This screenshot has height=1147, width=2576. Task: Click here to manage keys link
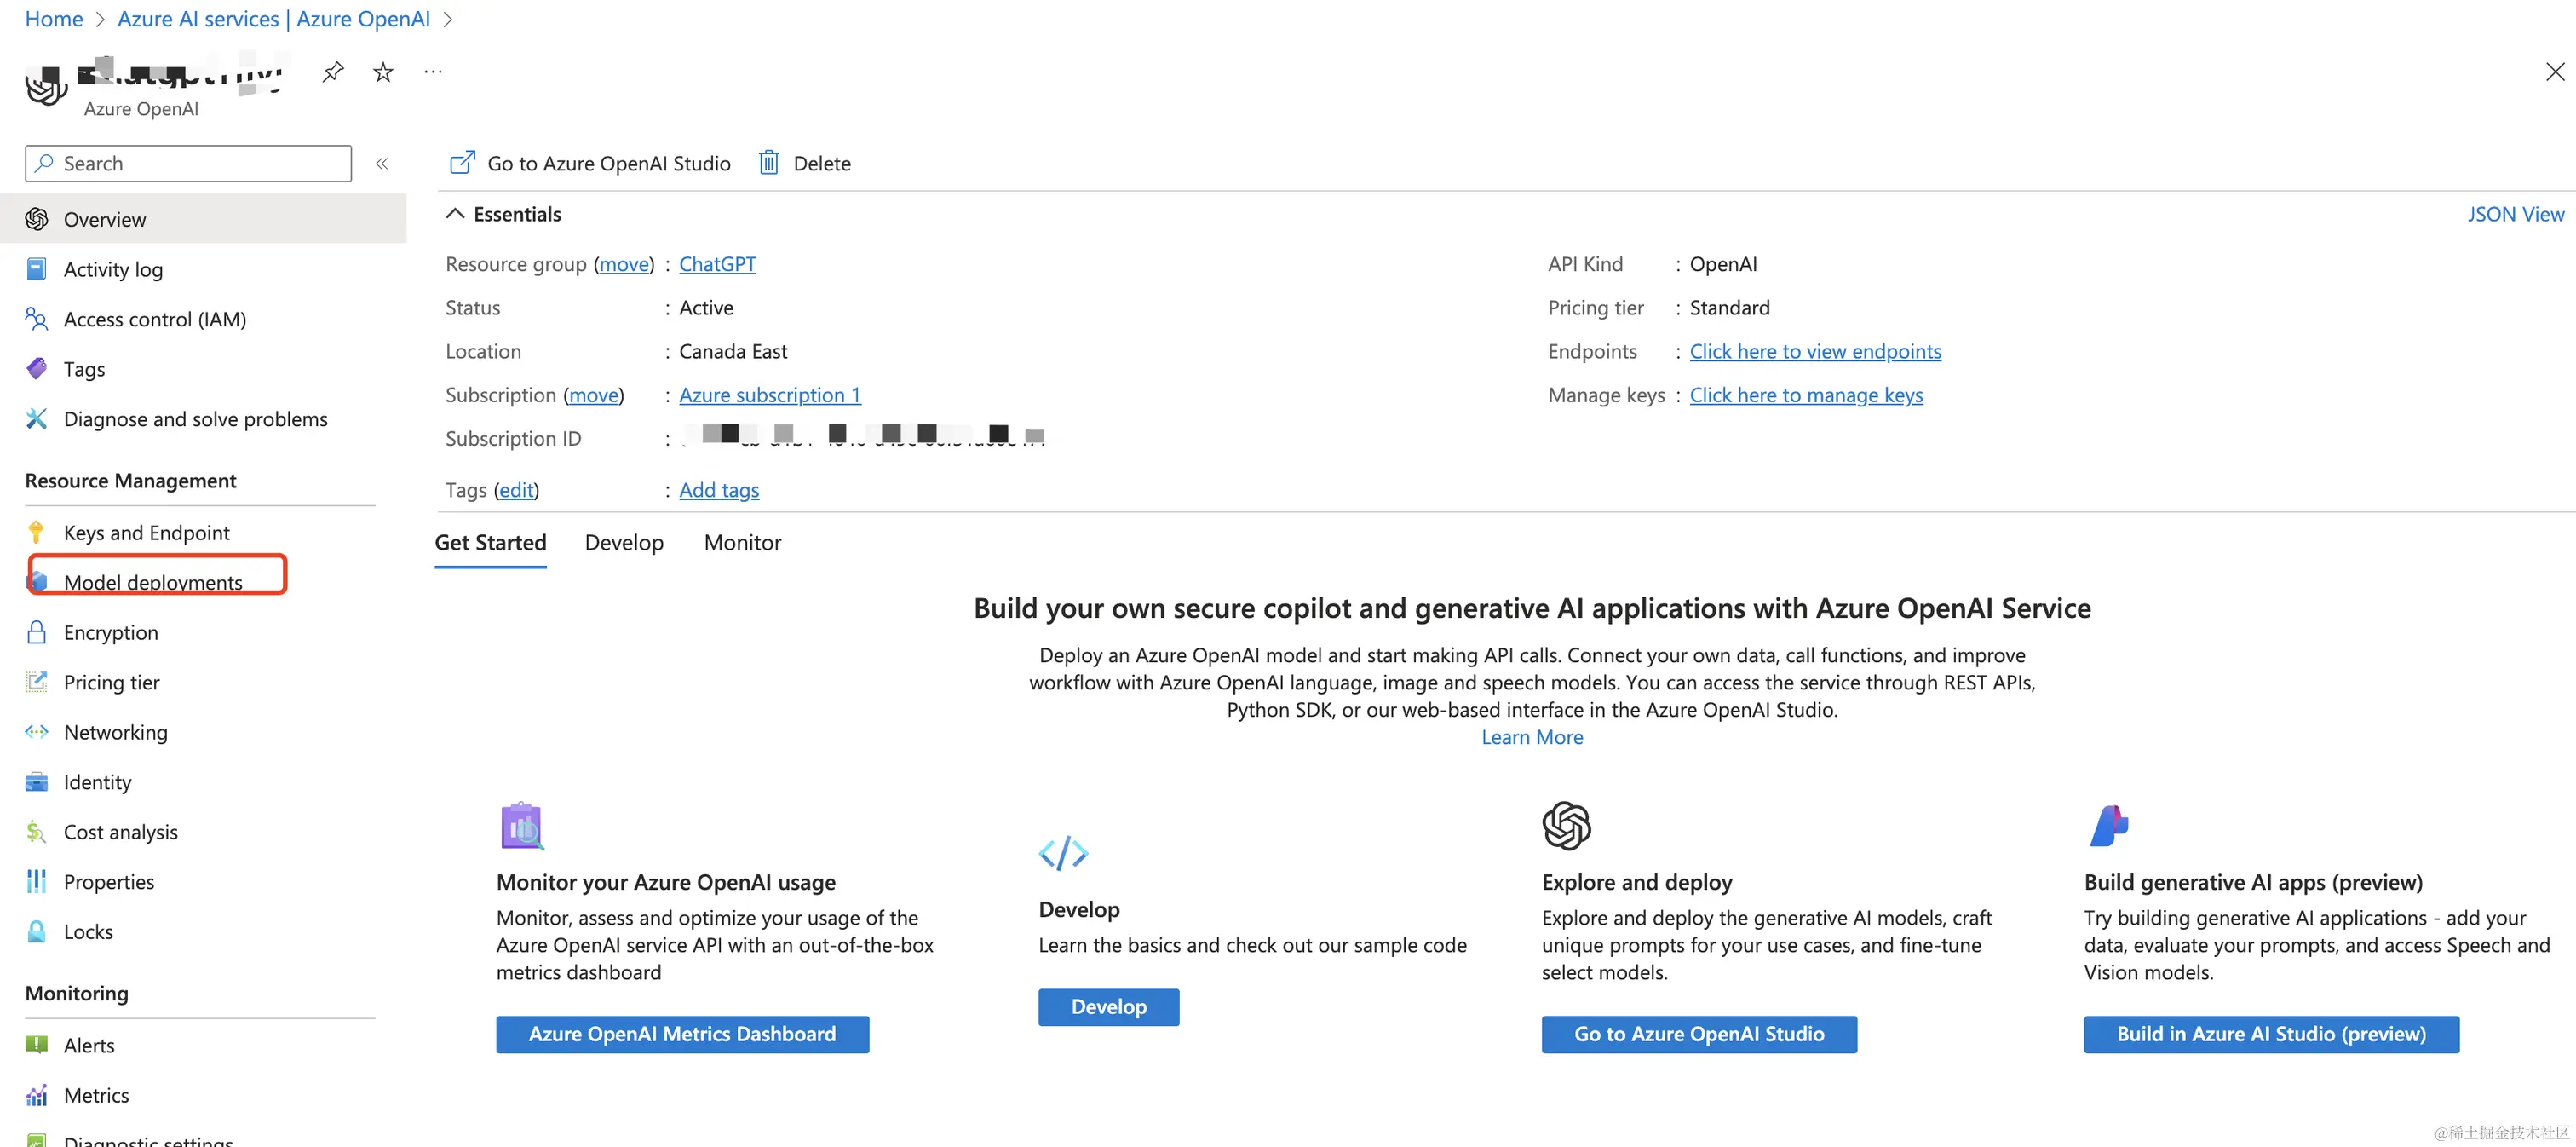(1806, 395)
